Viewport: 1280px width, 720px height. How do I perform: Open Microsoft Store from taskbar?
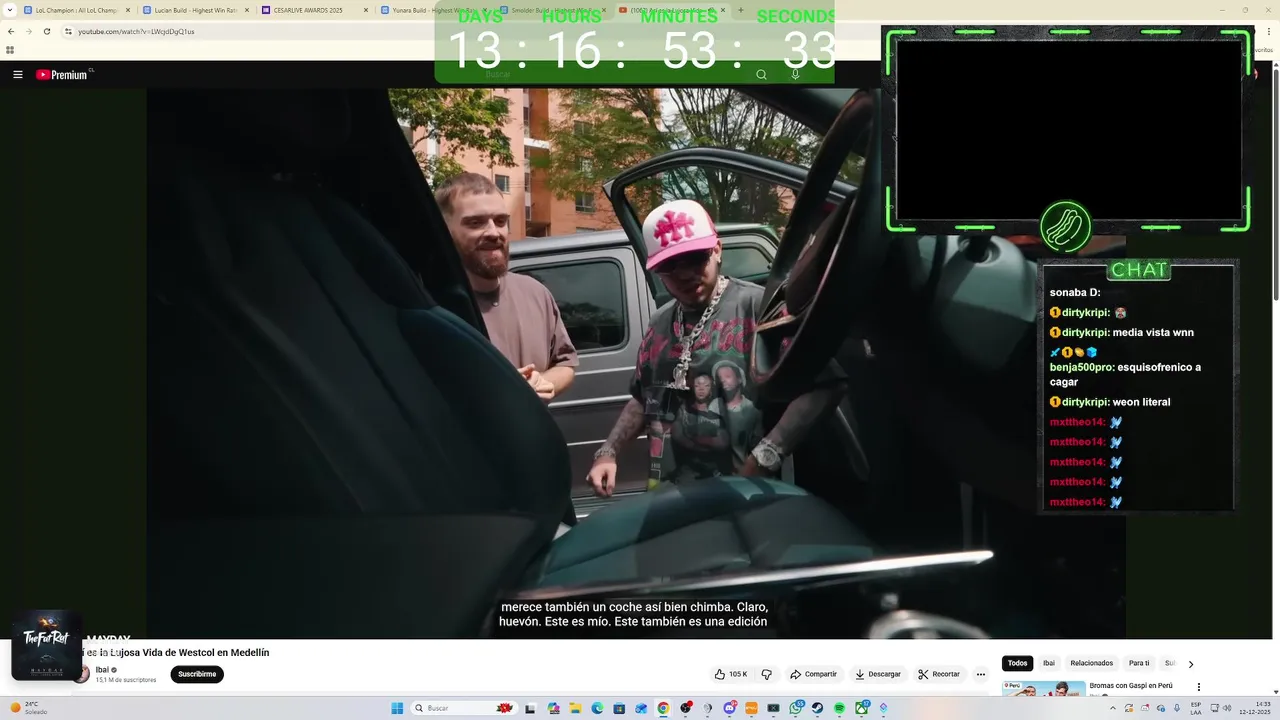pos(619,708)
